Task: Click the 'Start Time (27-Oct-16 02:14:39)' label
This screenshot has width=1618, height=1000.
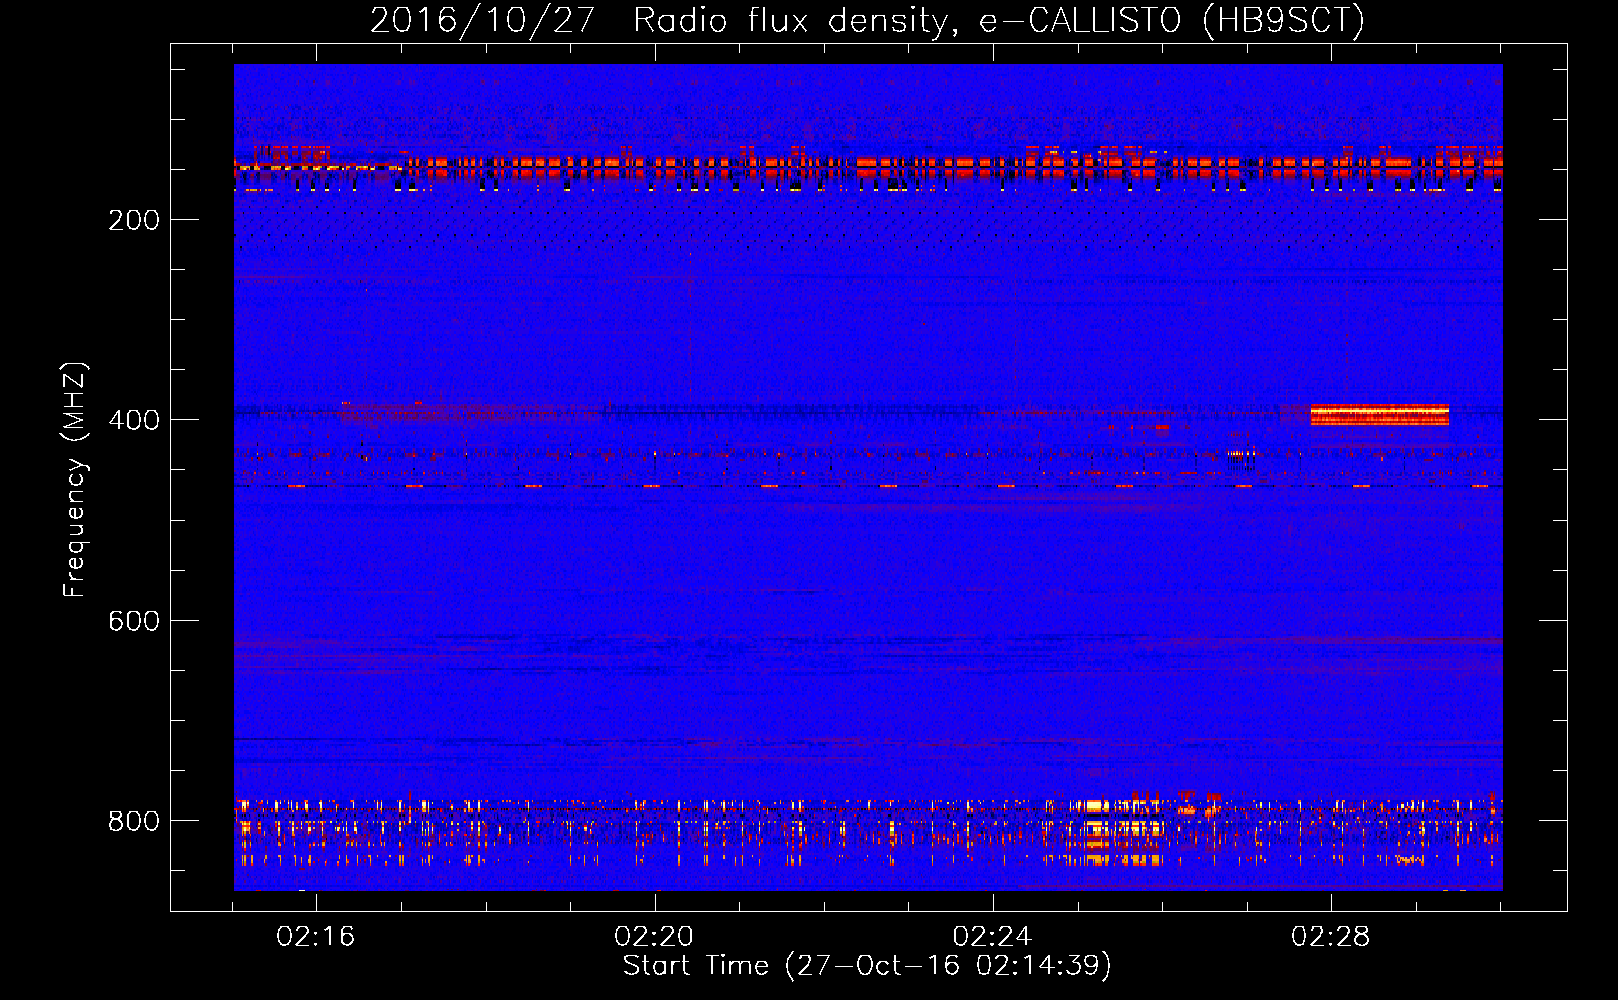Action: point(867,966)
